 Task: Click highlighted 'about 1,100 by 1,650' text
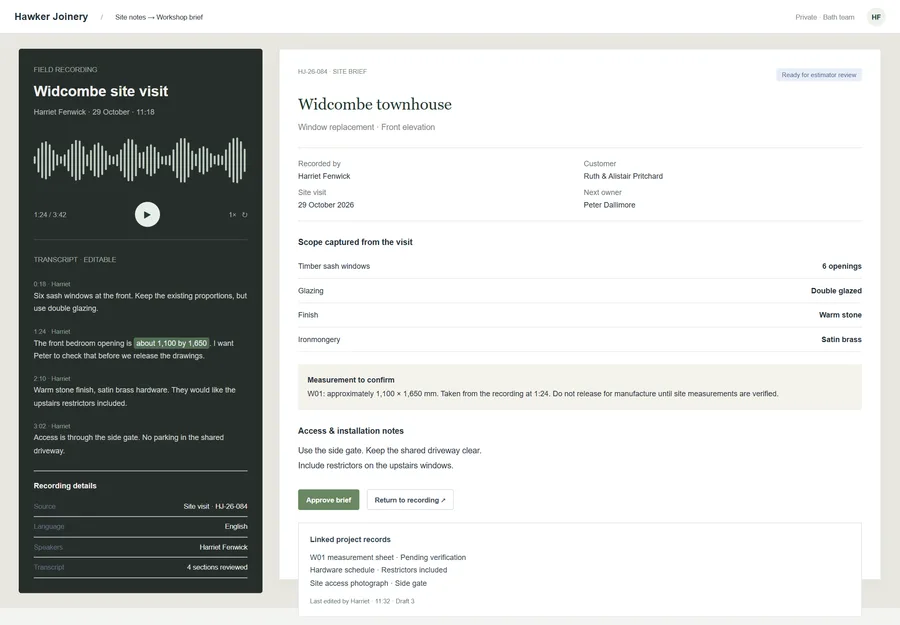tap(172, 343)
